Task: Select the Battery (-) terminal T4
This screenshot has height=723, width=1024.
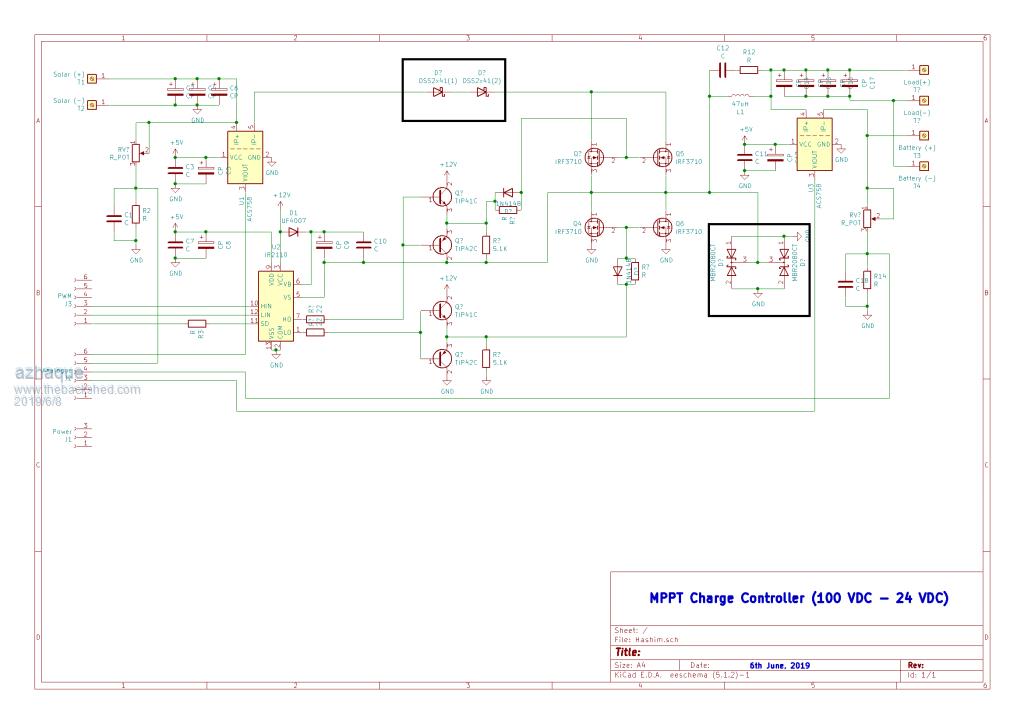Action: tap(924, 168)
